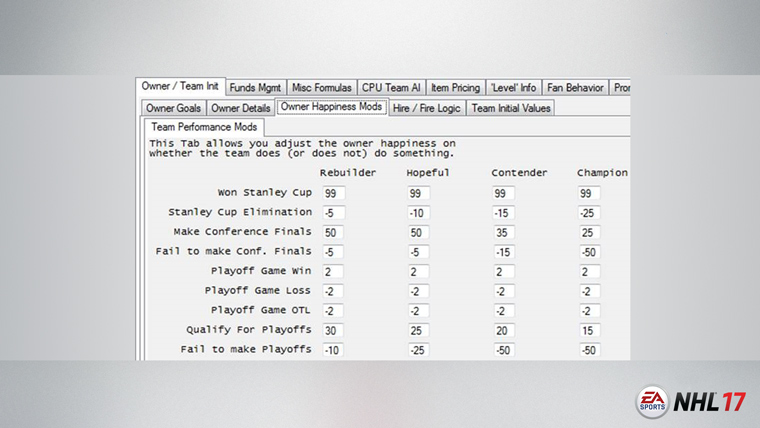760x428 pixels.
Task: Select the Team Performance Mods tab
Action: click(x=204, y=127)
